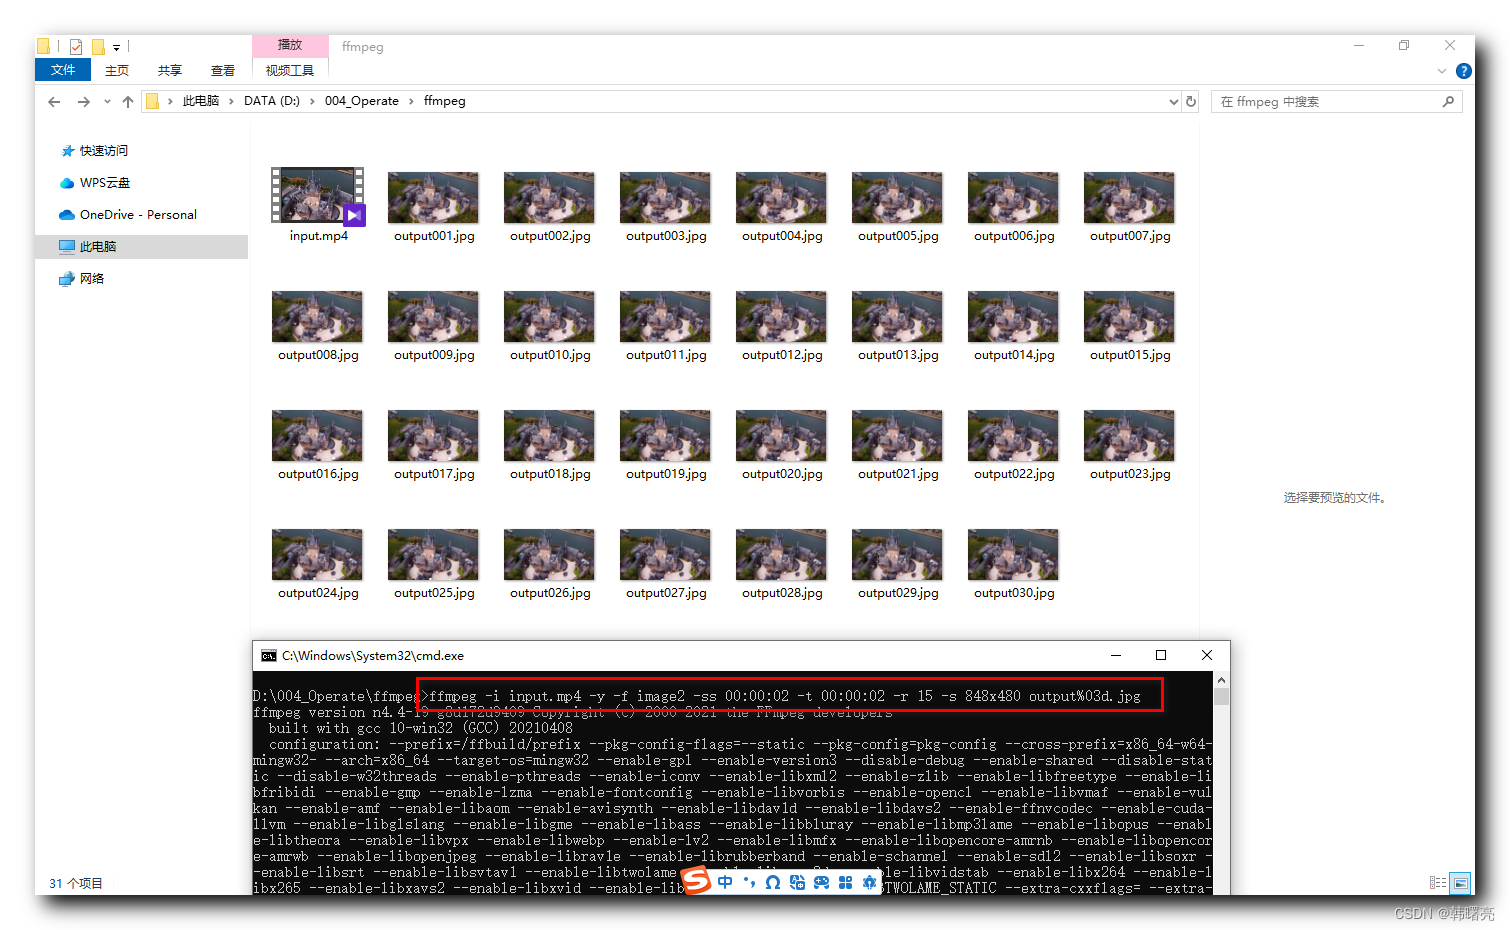The width and height of the screenshot is (1510, 930).
Task: Click the Properties checkmark icon in quick access toolbar
Action: [x=76, y=46]
